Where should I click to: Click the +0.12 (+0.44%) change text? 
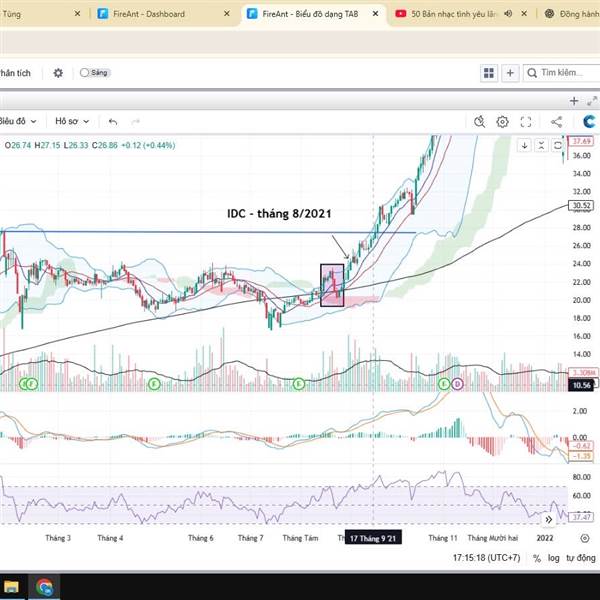pos(148,145)
